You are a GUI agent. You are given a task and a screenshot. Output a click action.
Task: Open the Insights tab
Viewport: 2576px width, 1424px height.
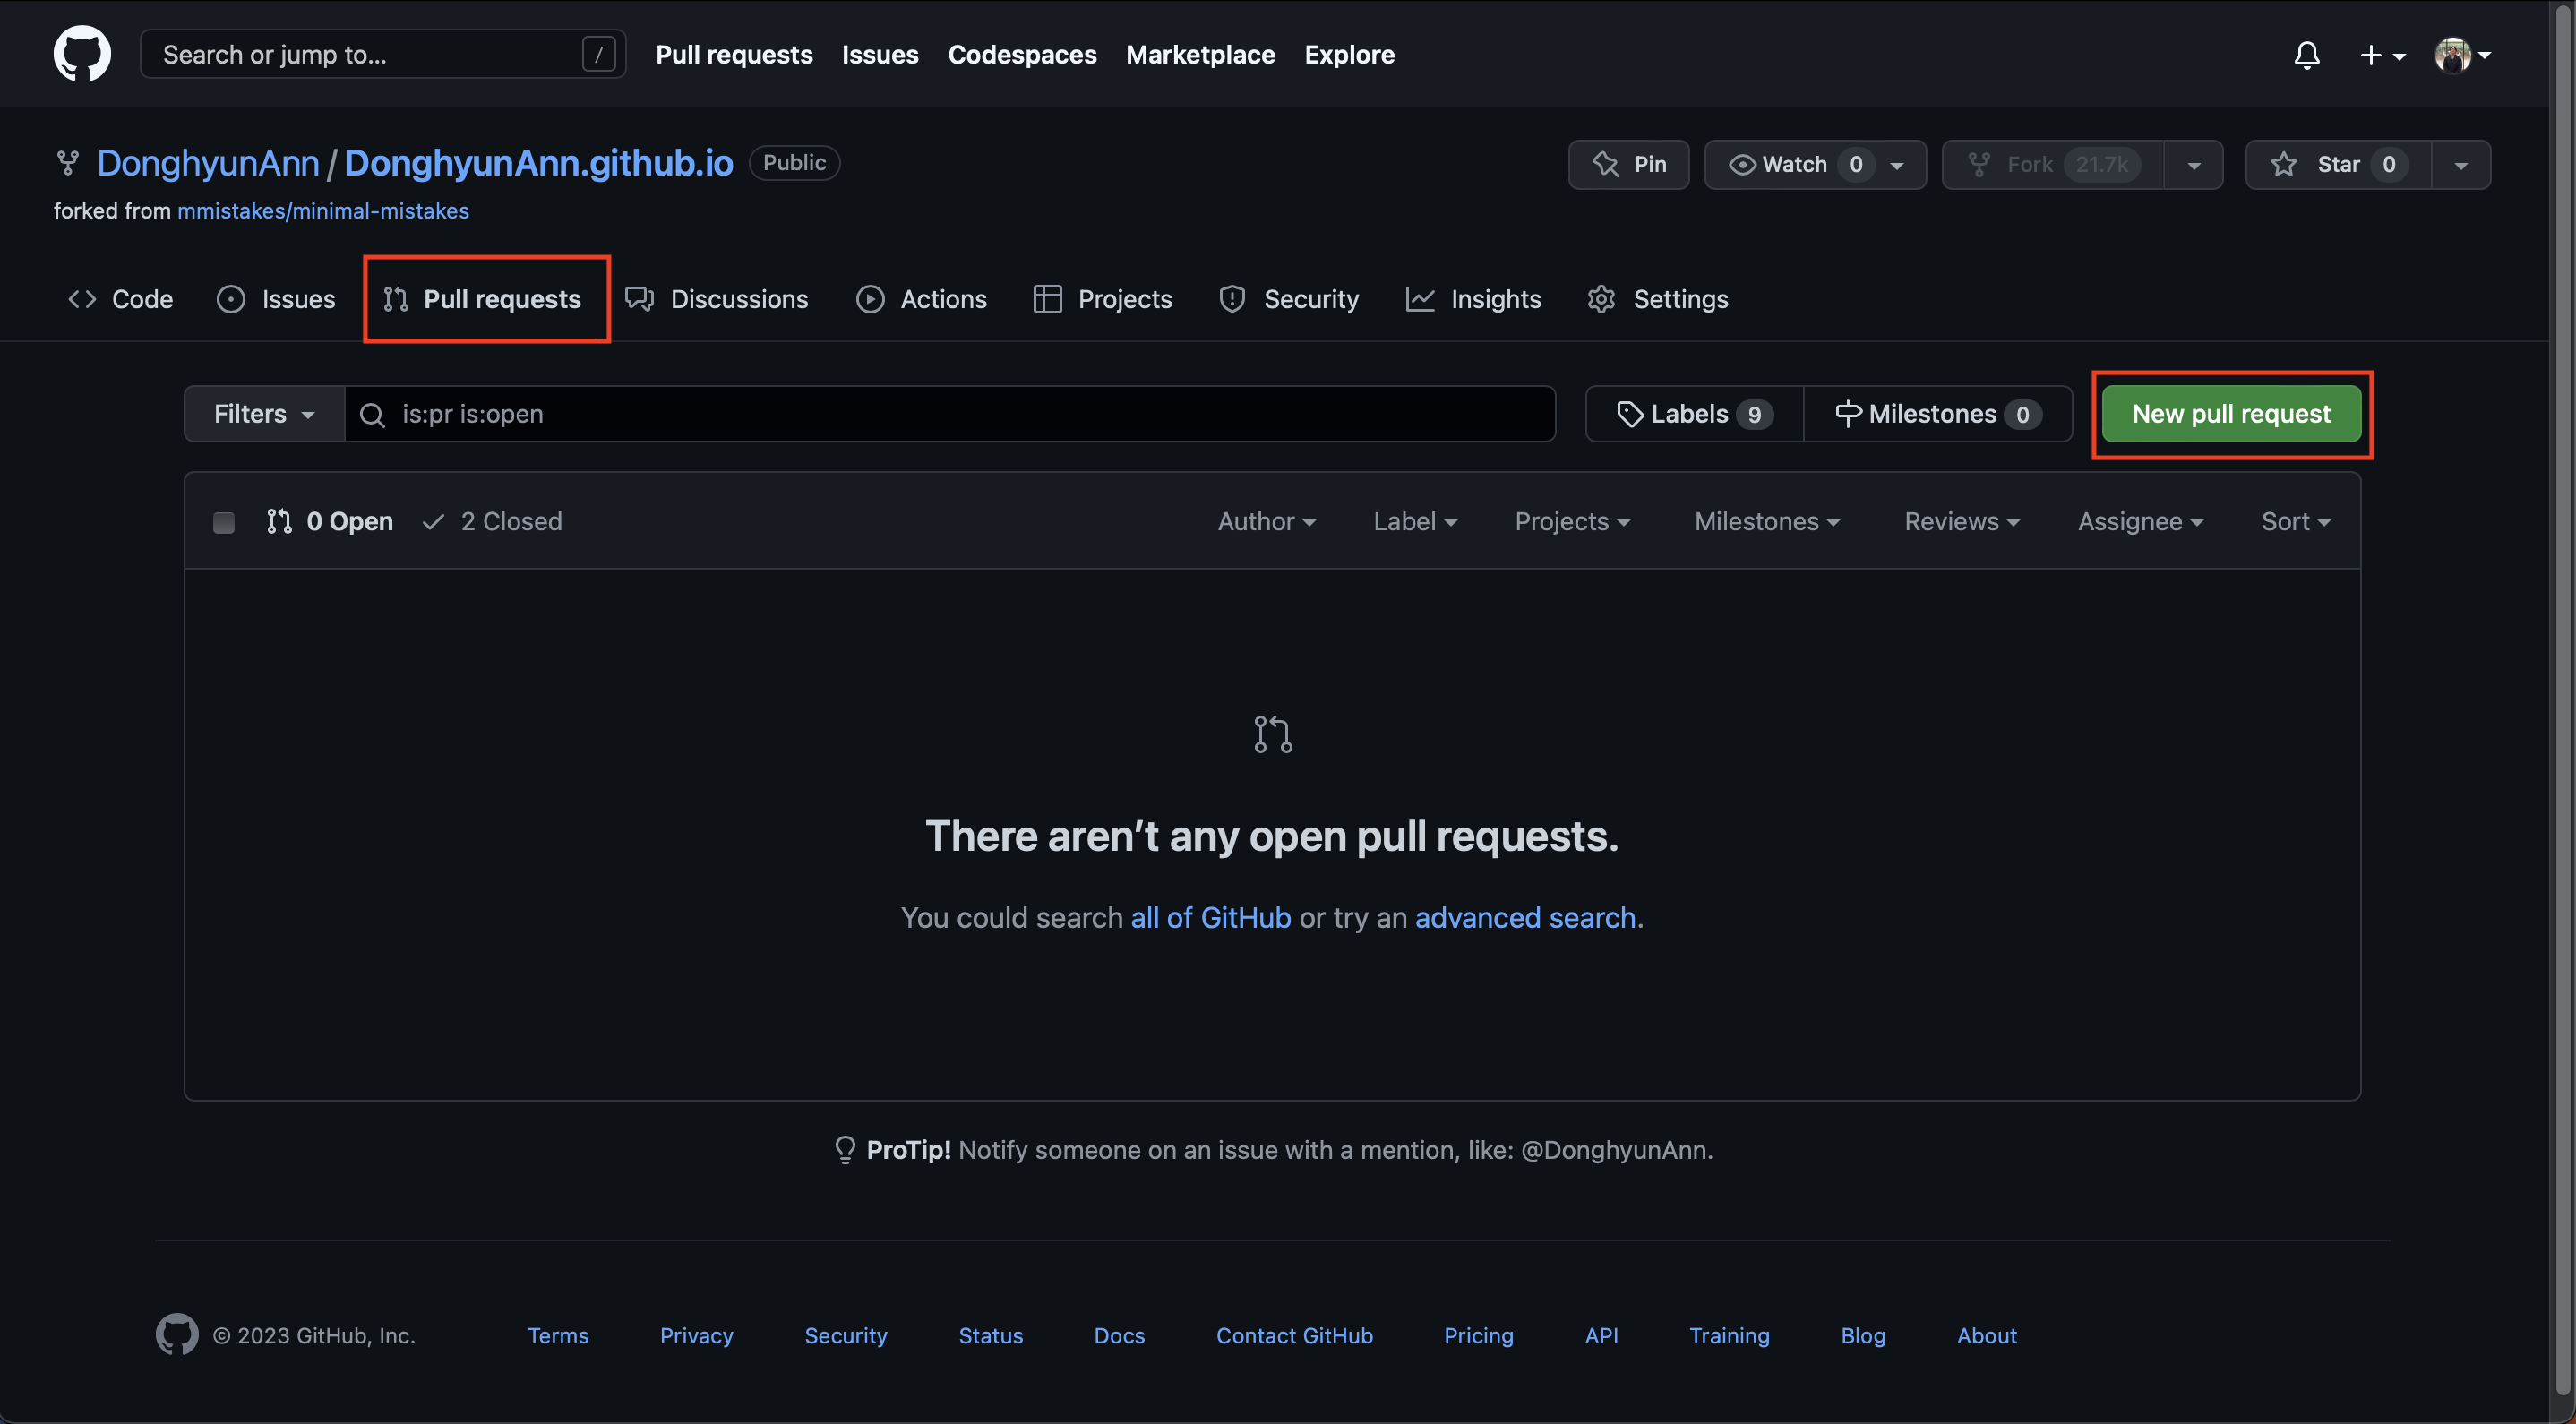[1474, 299]
